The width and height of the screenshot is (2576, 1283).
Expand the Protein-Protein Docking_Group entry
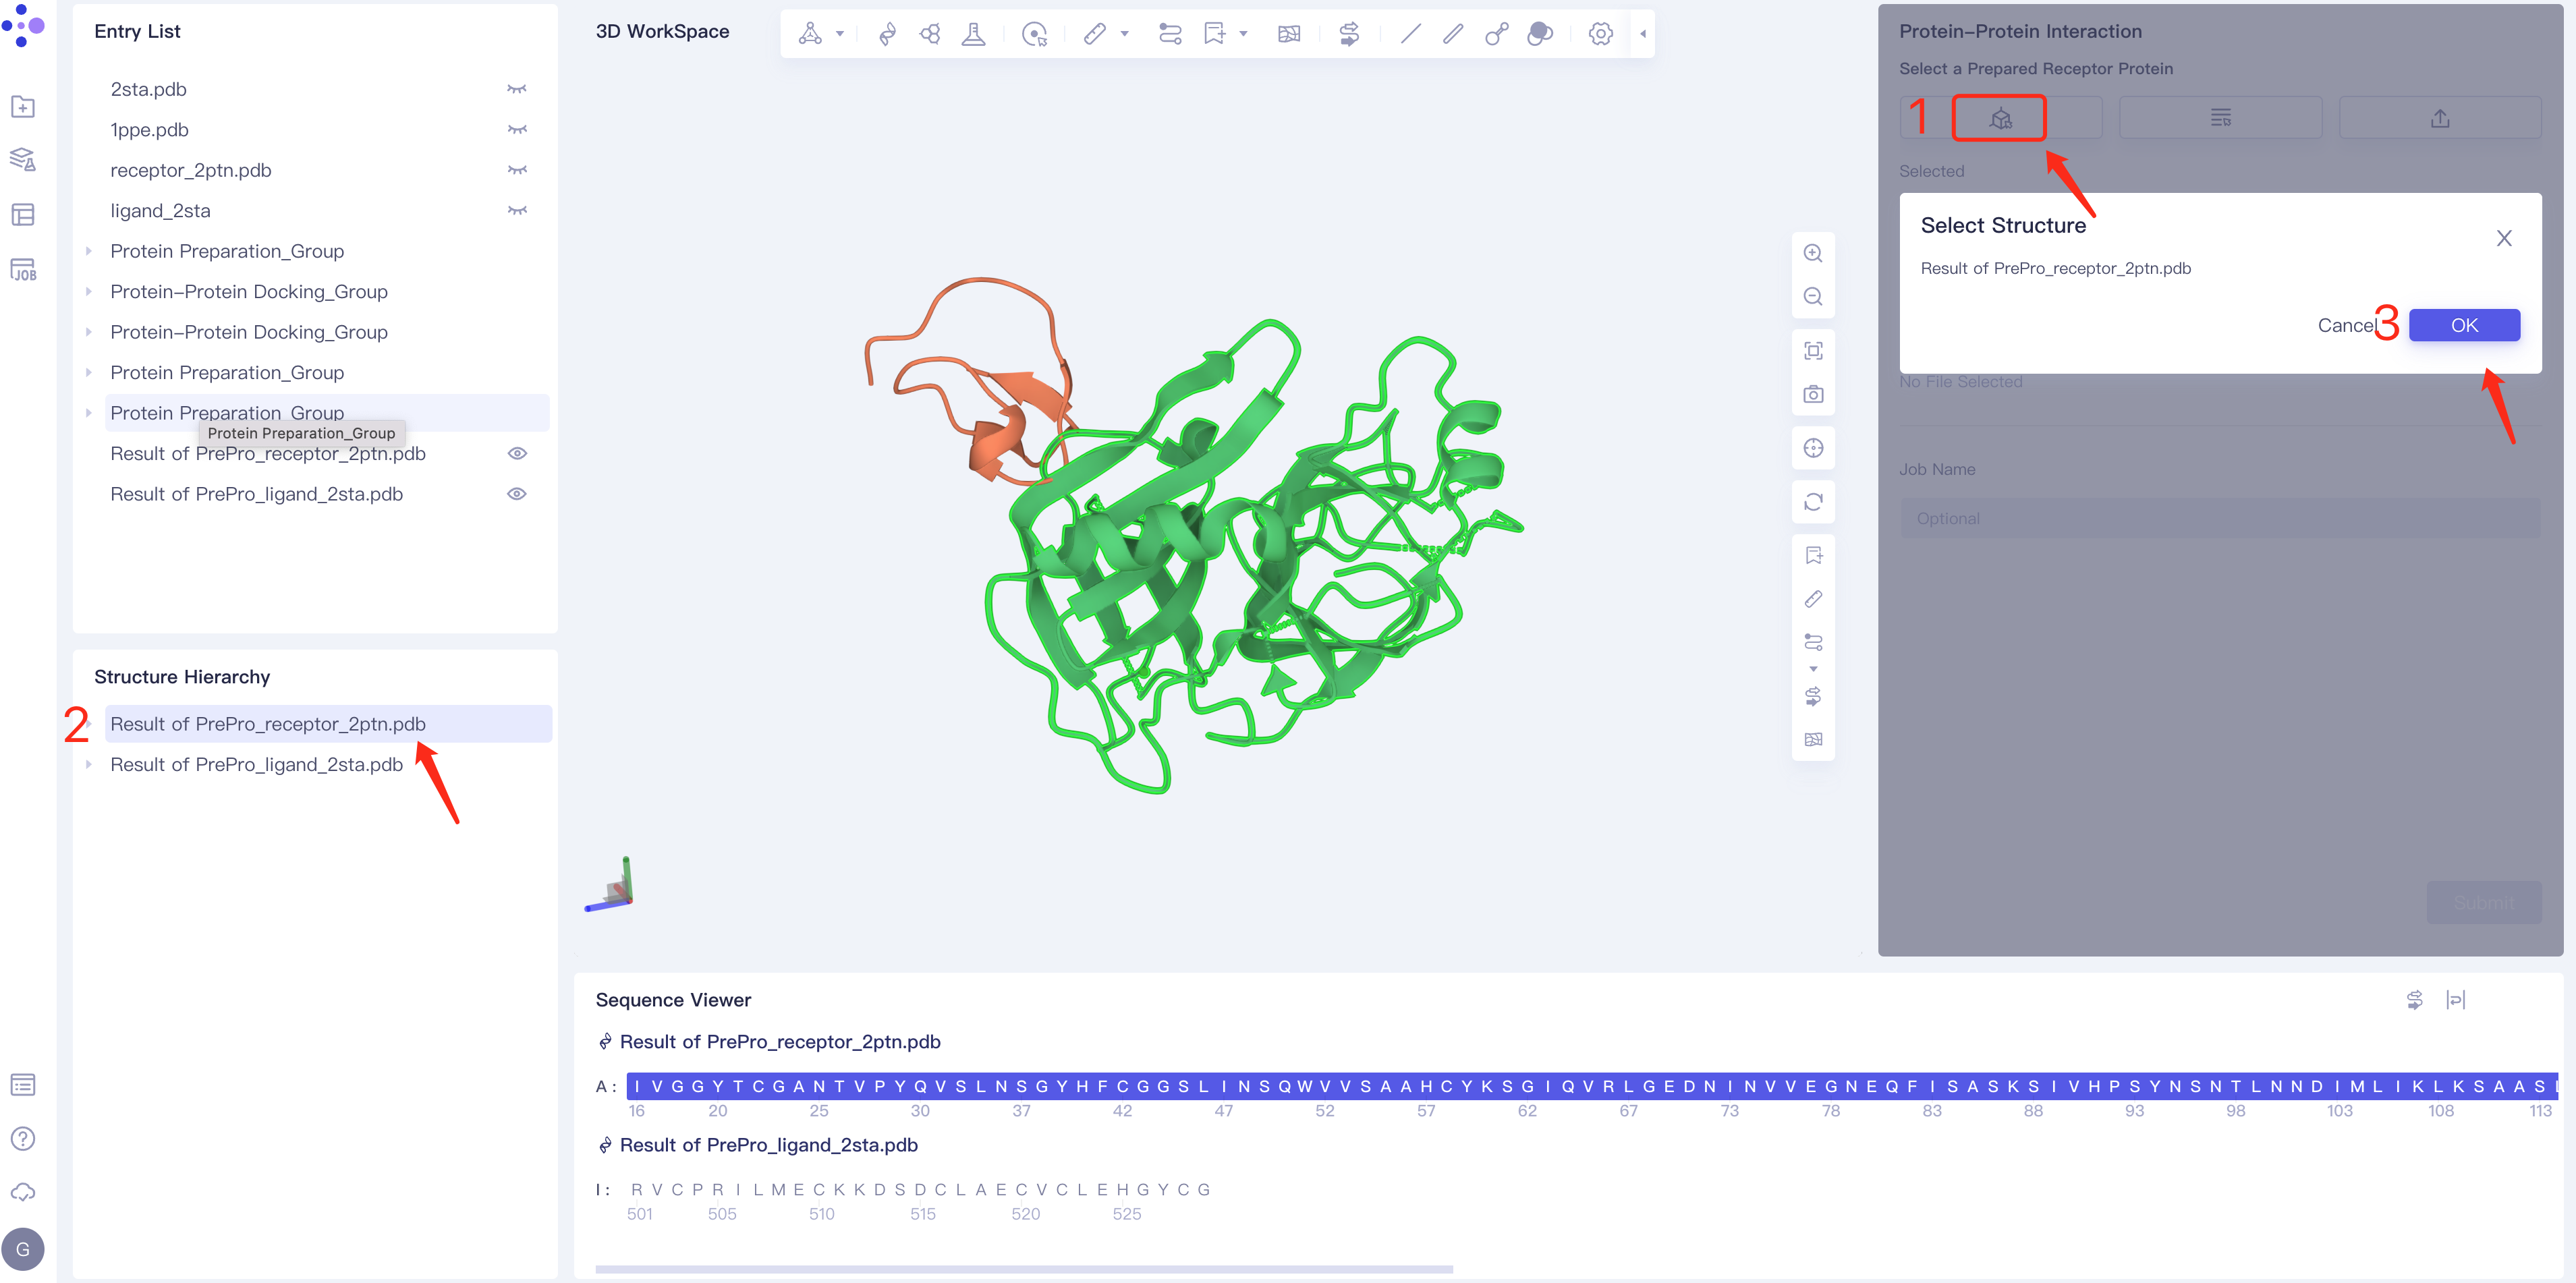click(88, 291)
